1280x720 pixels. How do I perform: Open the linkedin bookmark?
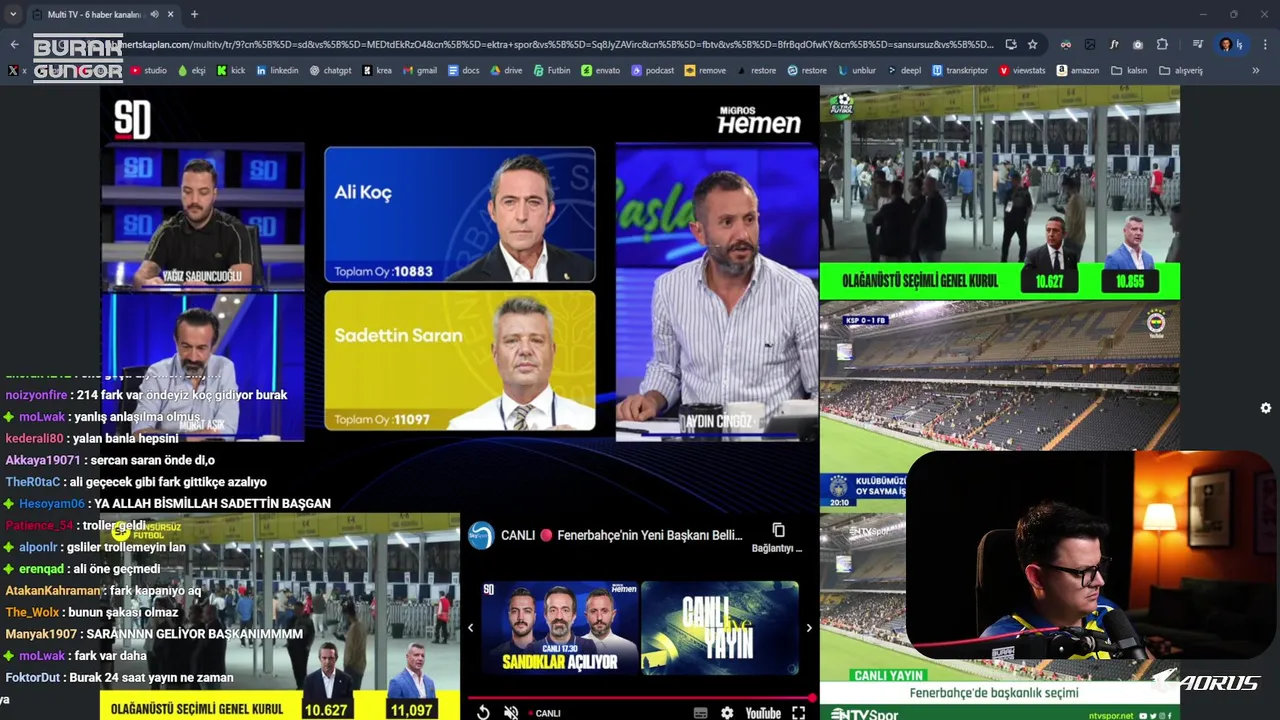277,70
